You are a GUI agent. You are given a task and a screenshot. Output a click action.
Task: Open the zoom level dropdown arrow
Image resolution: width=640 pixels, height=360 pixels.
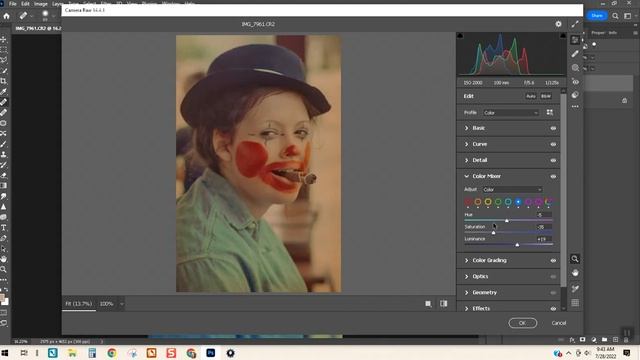click(121, 304)
